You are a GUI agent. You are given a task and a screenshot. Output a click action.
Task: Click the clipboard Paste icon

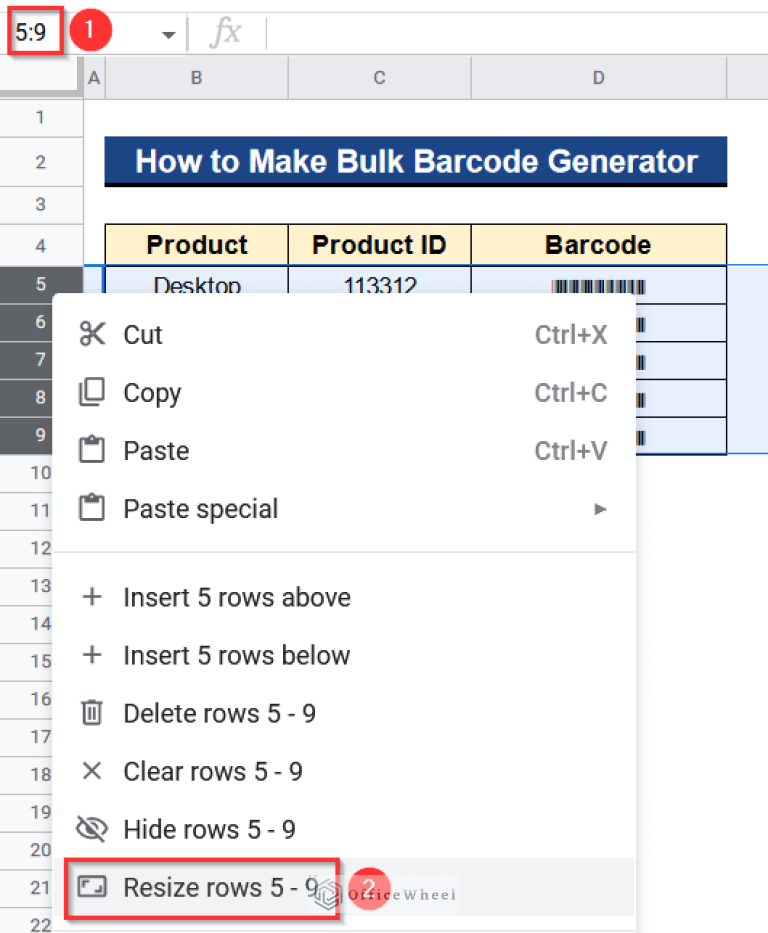point(92,451)
